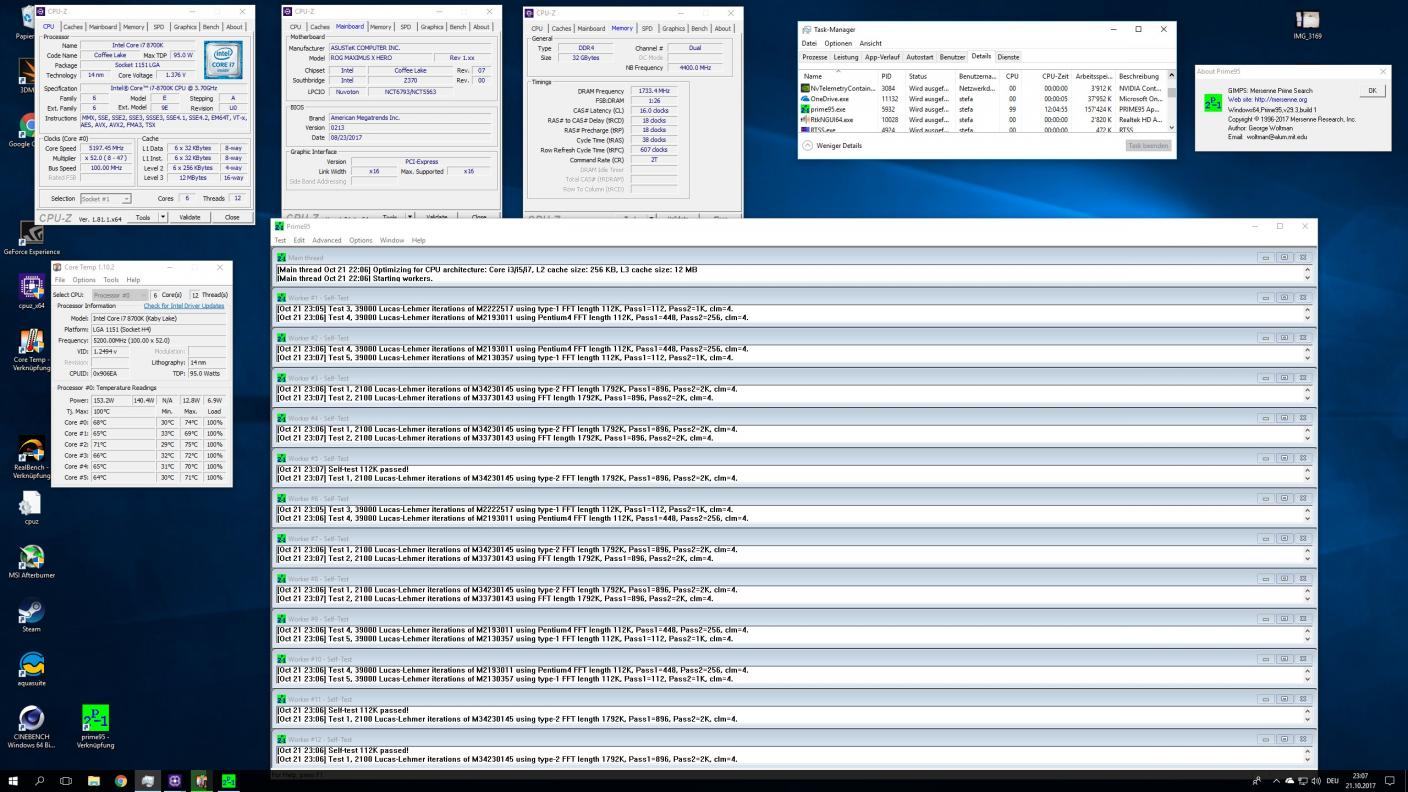Switch to Prime95 green taskbar icon
The image size is (1408, 792).
228,780
